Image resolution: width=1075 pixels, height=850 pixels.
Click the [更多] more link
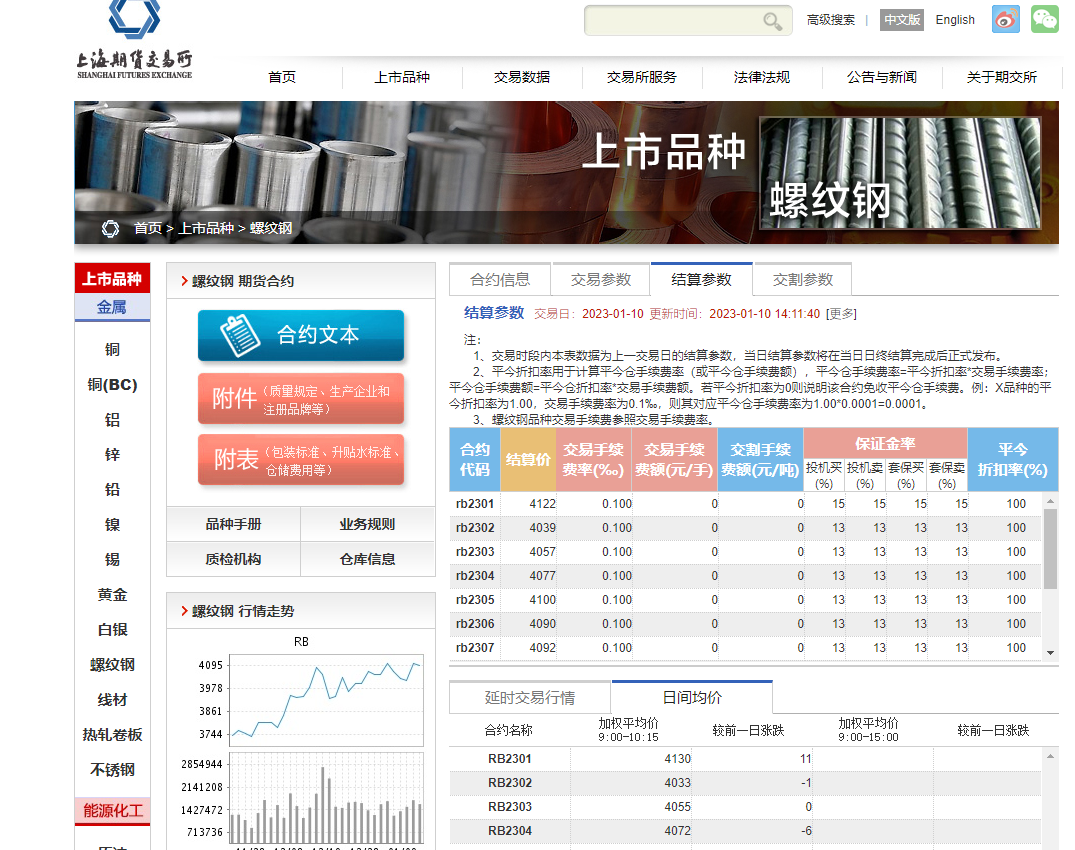coord(841,314)
